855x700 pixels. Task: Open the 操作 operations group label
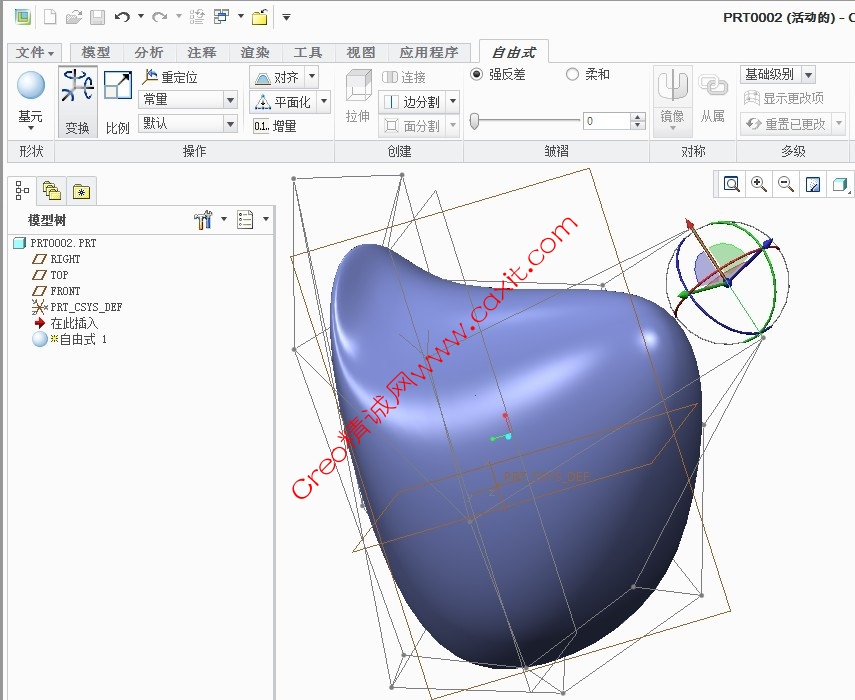[x=194, y=151]
